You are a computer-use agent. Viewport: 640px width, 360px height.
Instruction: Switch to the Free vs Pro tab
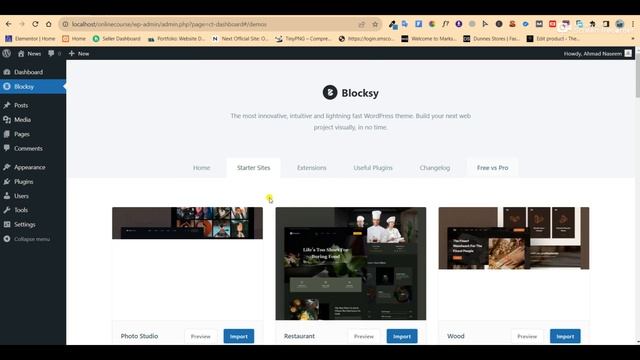click(x=492, y=168)
